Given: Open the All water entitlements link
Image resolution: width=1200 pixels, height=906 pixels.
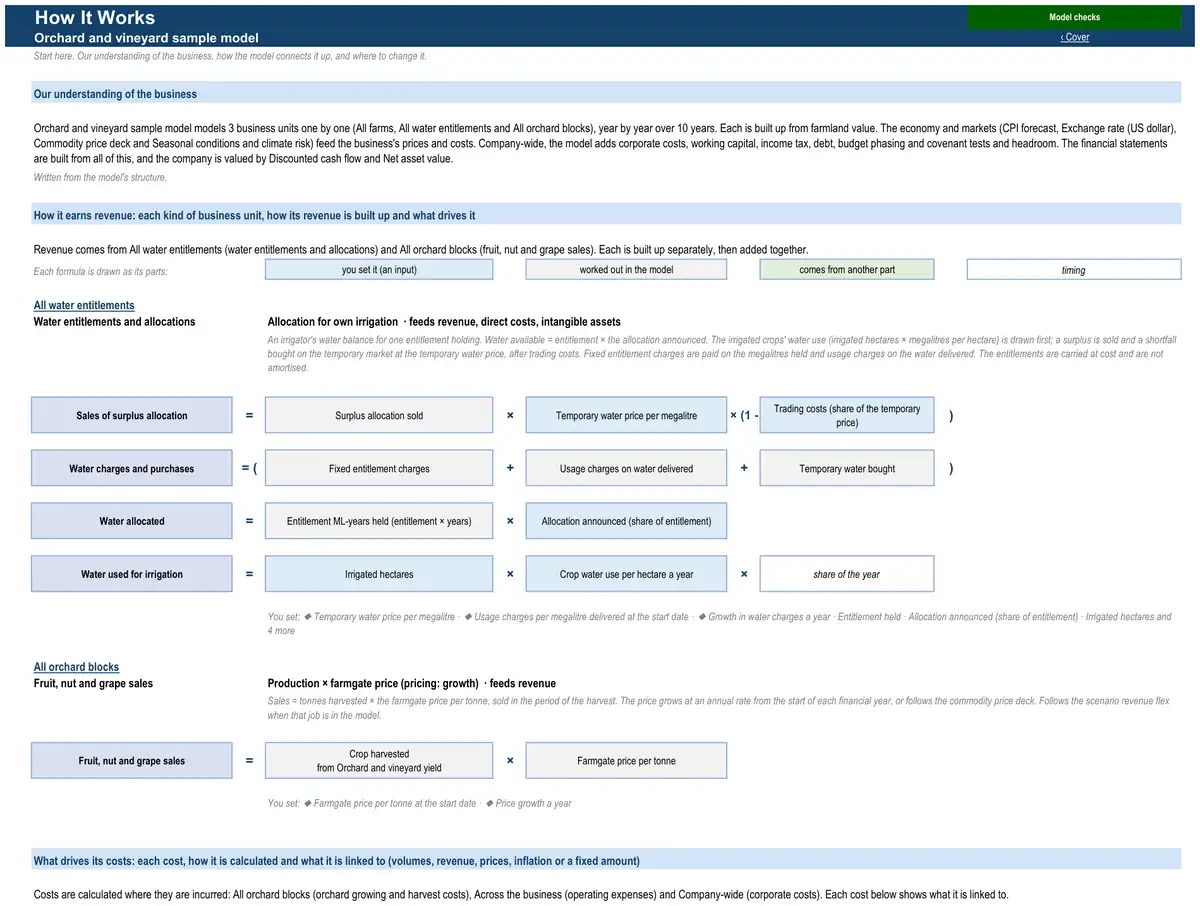Looking at the screenshot, I should pyautogui.click(x=84, y=305).
